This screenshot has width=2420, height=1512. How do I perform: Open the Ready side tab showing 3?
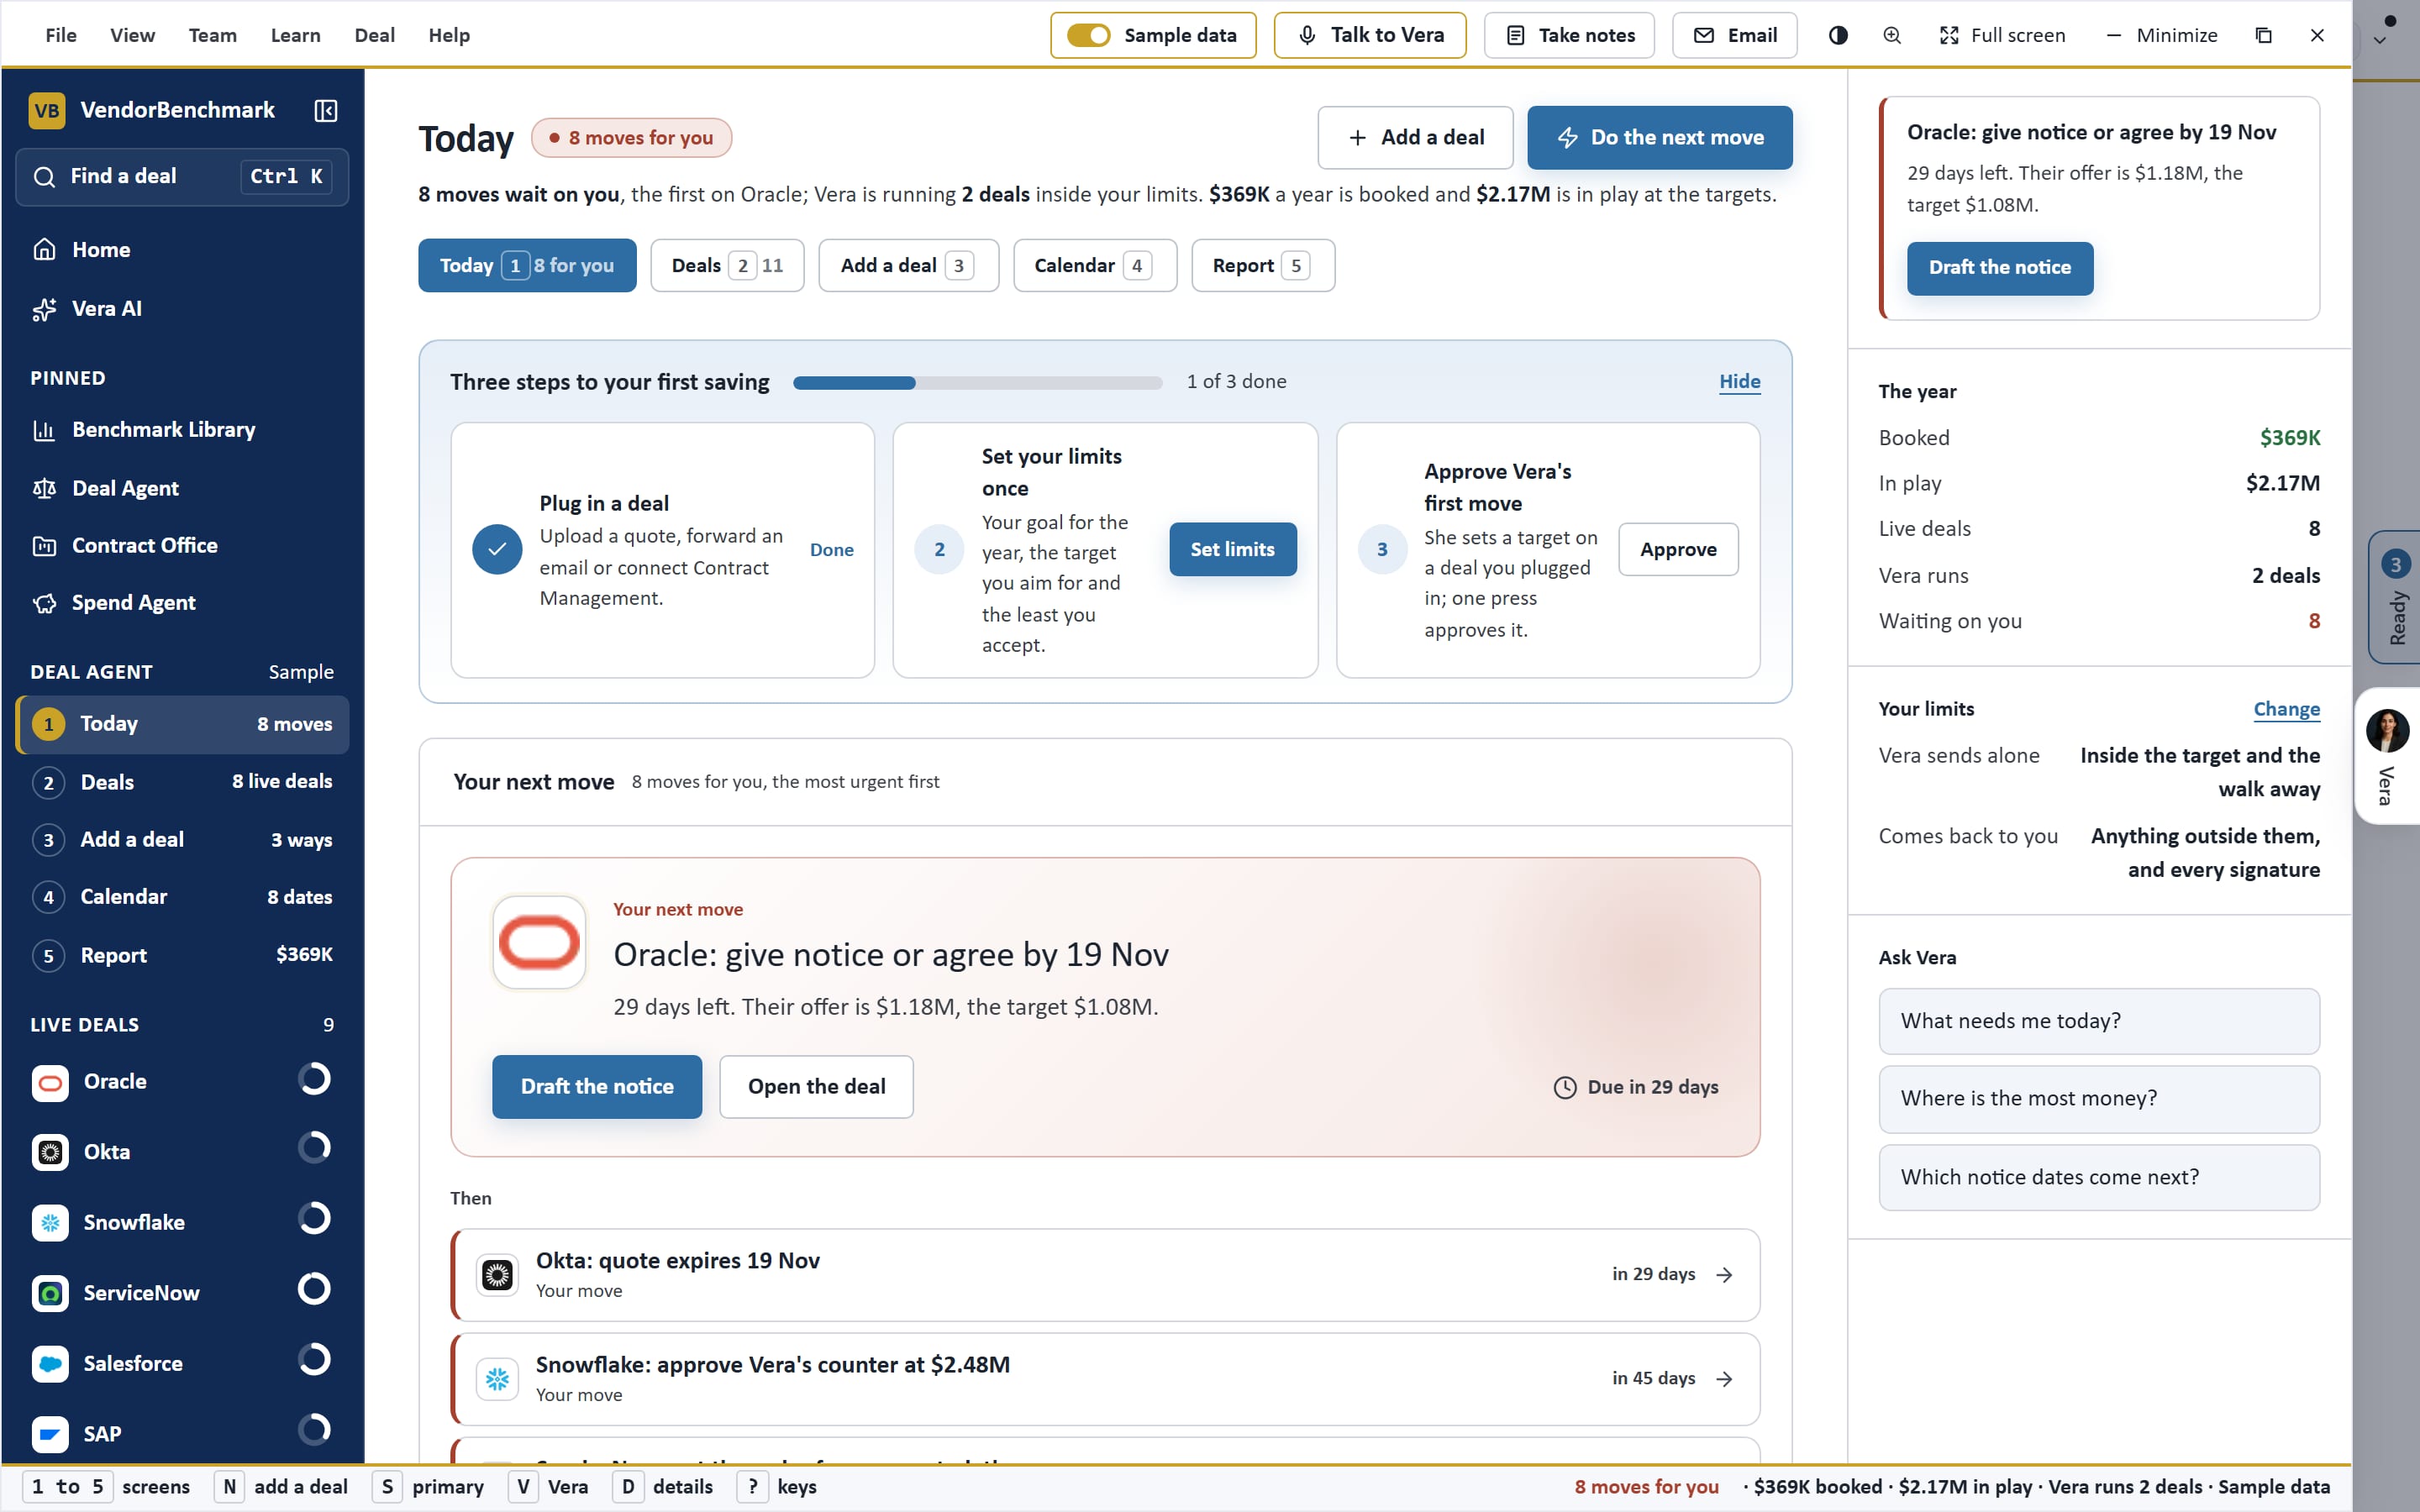tap(2394, 597)
